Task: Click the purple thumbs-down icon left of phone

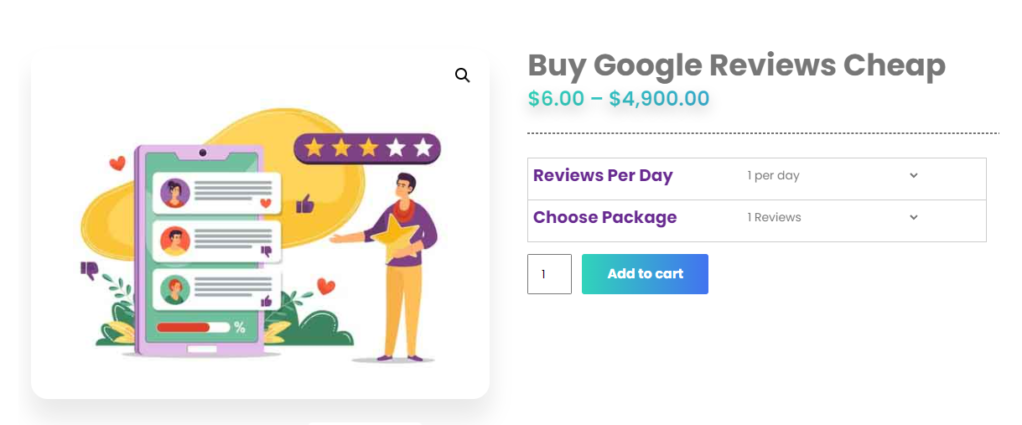Action: pyautogui.click(x=89, y=268)
